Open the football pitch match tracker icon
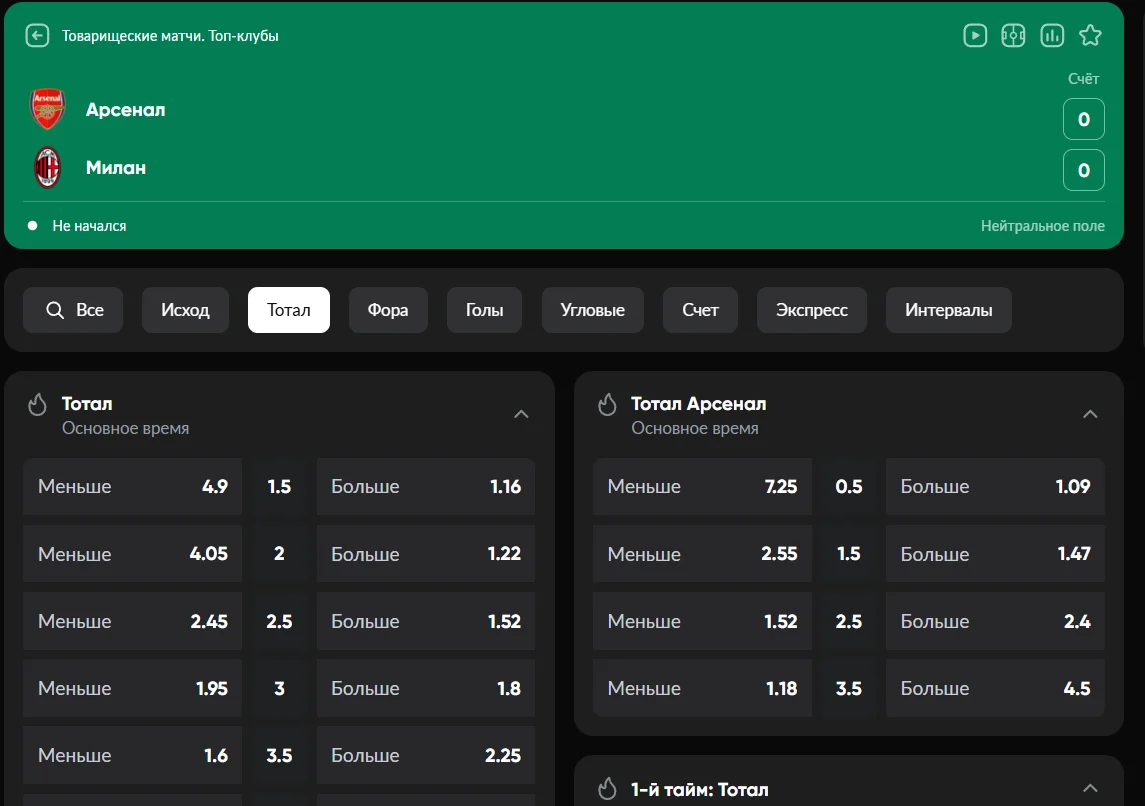The height and width of the screenshot is (806, 1145). point(1013,36)
